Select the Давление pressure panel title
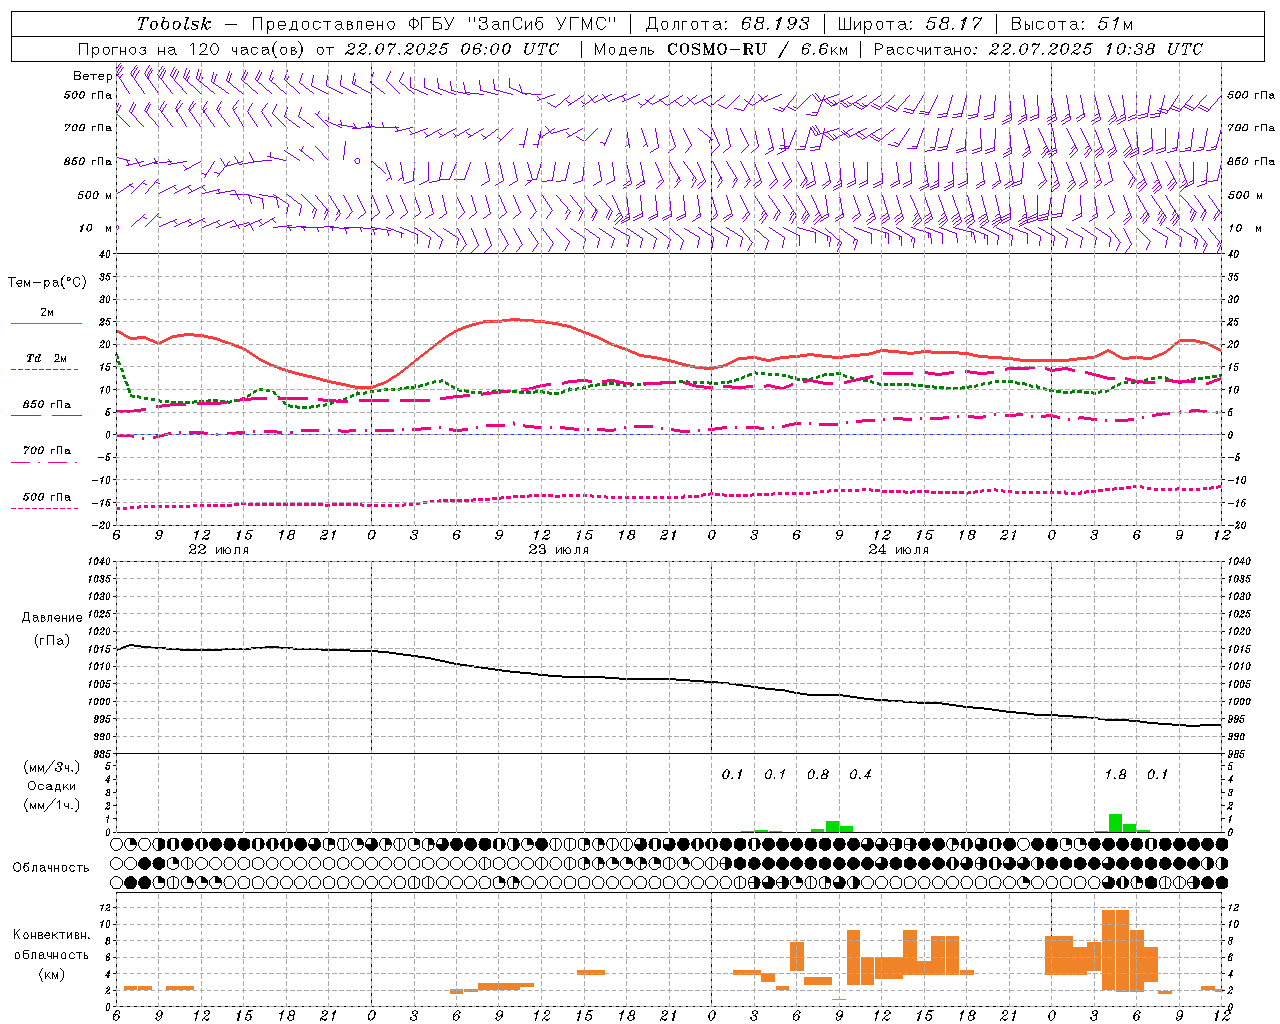The image size is (1280, 1024). click(52, 618)
